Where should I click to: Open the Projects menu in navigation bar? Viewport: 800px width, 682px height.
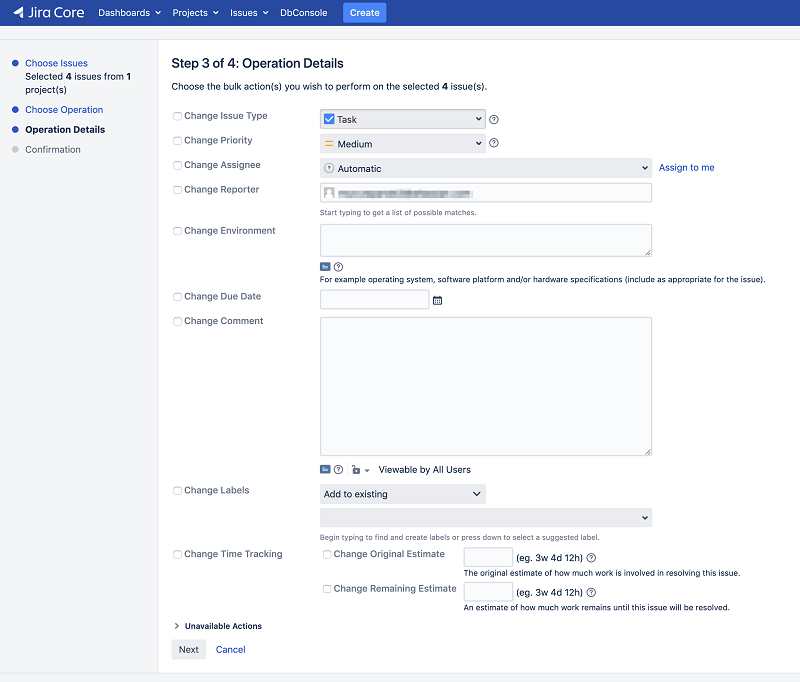pos(194,13)
